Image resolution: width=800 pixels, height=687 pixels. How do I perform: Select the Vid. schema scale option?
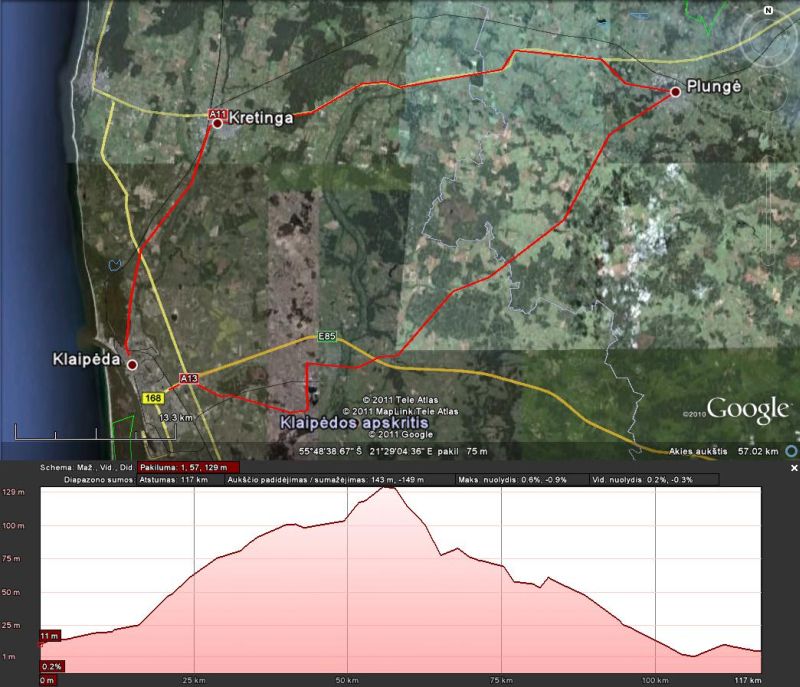pos(107,467)
